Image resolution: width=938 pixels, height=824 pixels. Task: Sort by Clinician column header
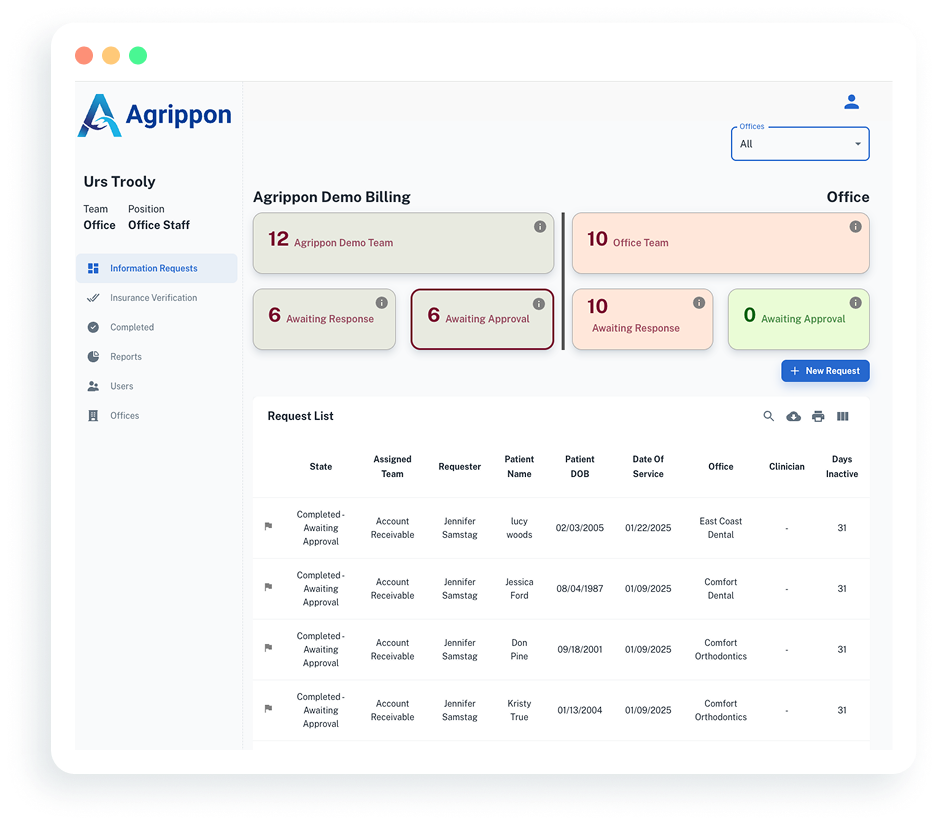pos(787,466)
